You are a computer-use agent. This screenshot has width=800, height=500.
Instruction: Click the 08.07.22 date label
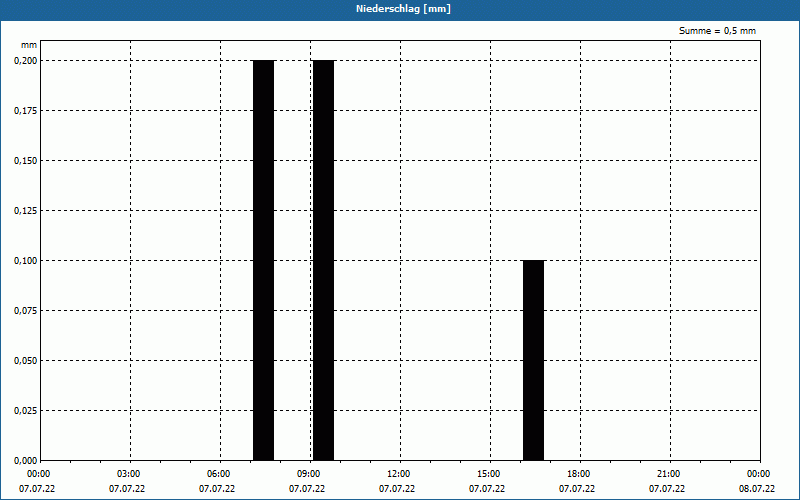coord(757,489)
